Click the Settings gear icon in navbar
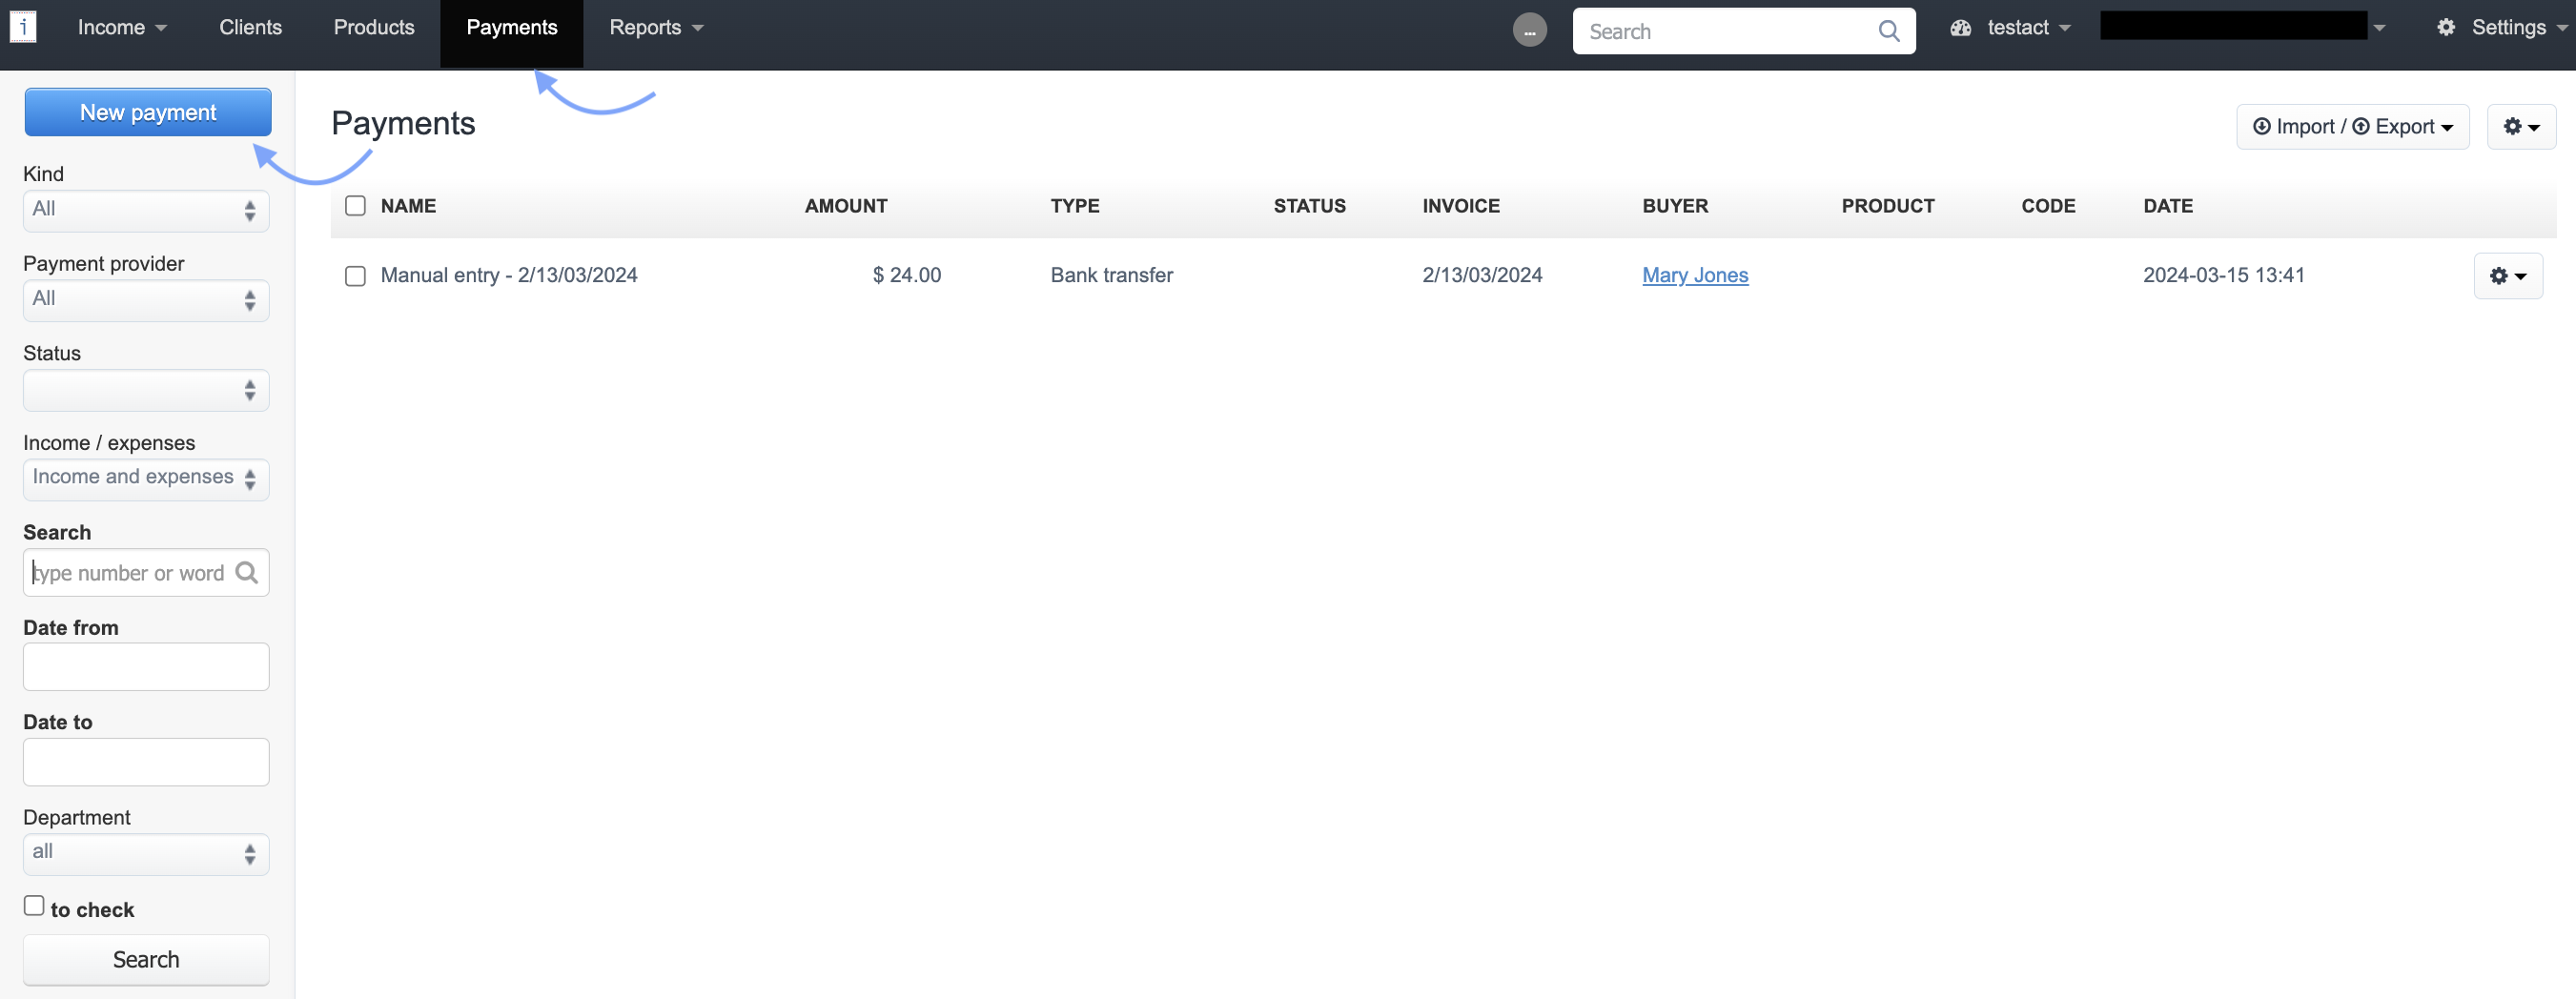 click(2445, 28)
